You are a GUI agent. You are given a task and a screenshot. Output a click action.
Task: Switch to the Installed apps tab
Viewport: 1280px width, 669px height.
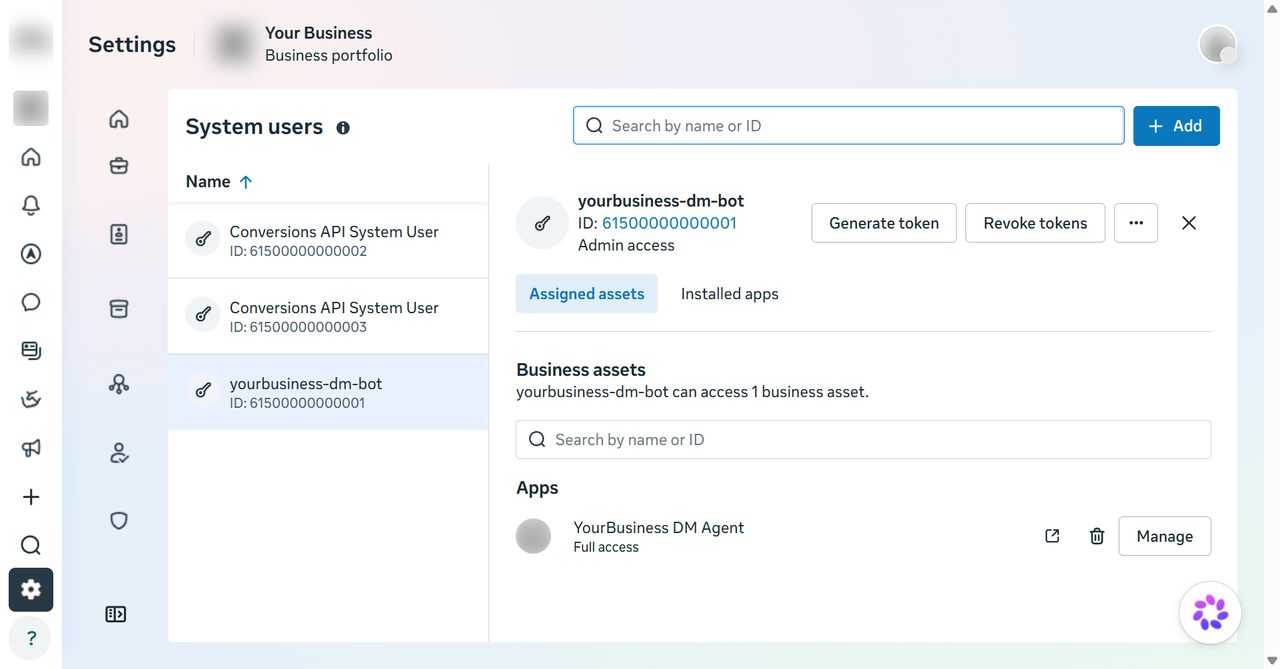[730, 294]
